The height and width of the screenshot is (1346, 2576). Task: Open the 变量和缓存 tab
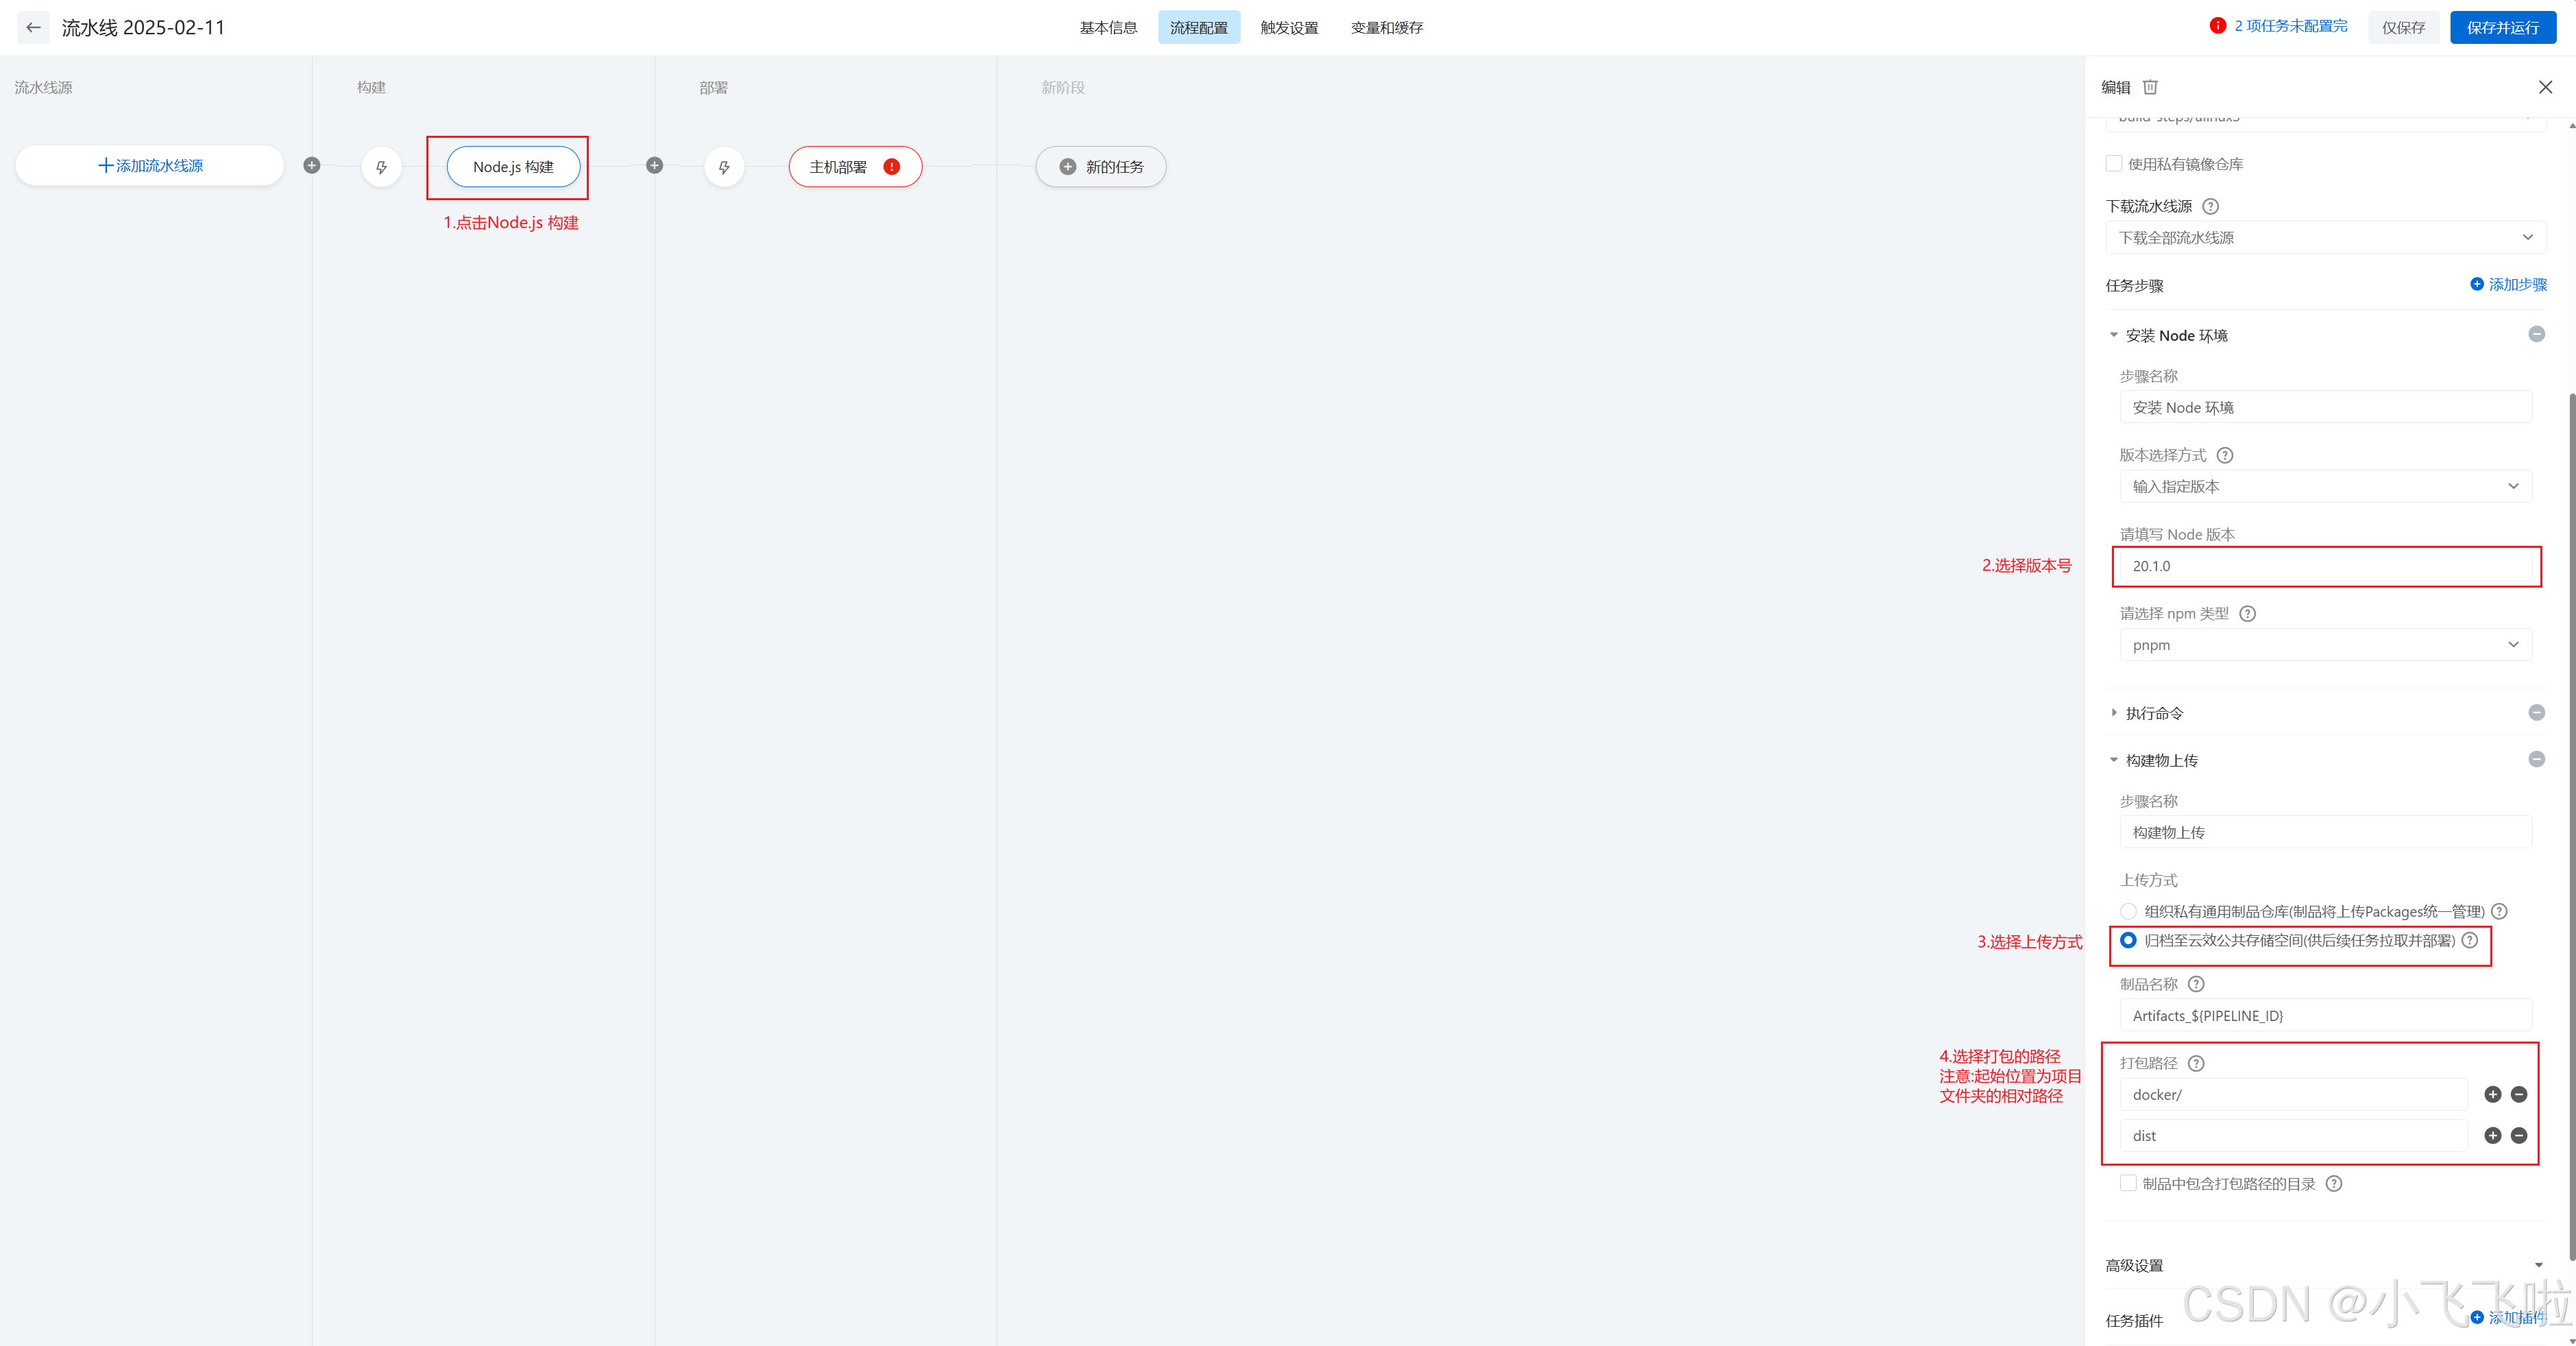click(x=1386, y=27)
